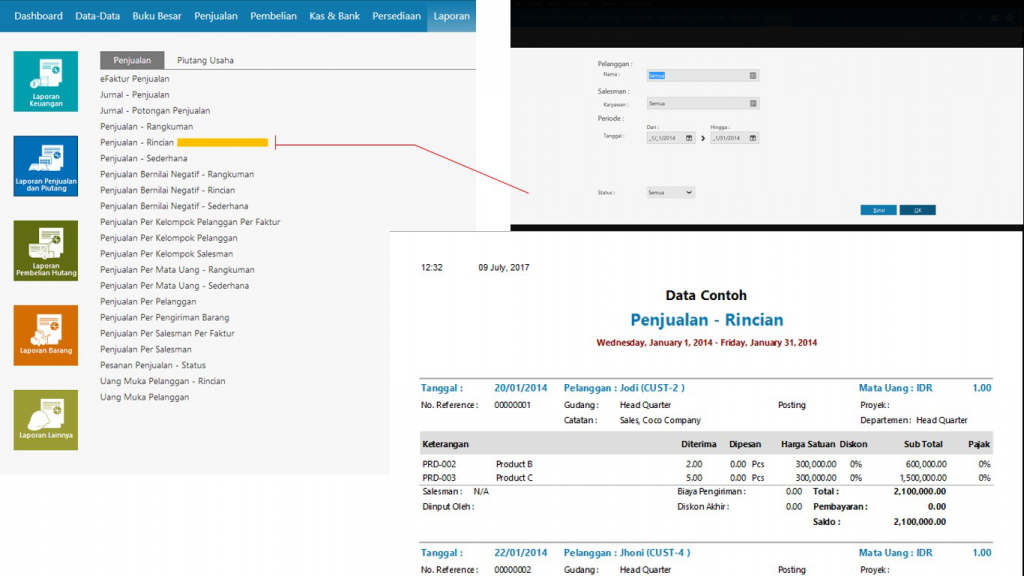Open the Persediaan menu
The height and width of the screenshot is (576, 1024).
click(x=396, y=16)
